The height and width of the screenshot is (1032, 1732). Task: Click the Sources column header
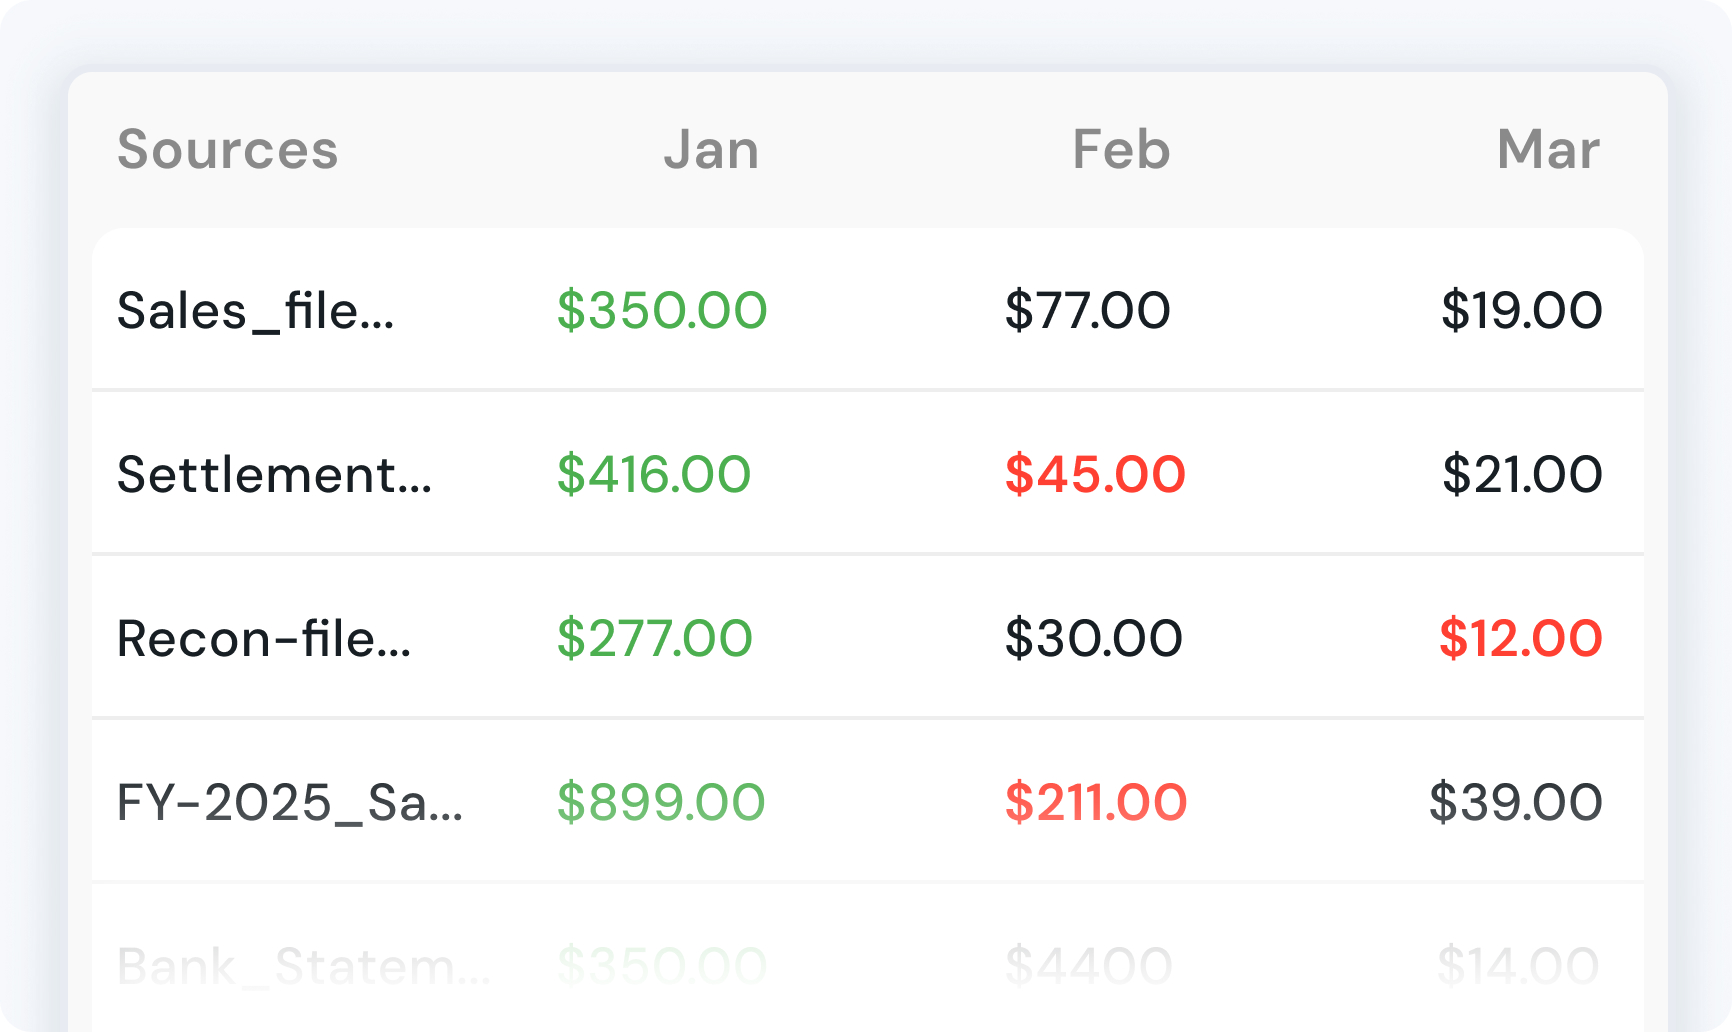click(x=228, y=150)
